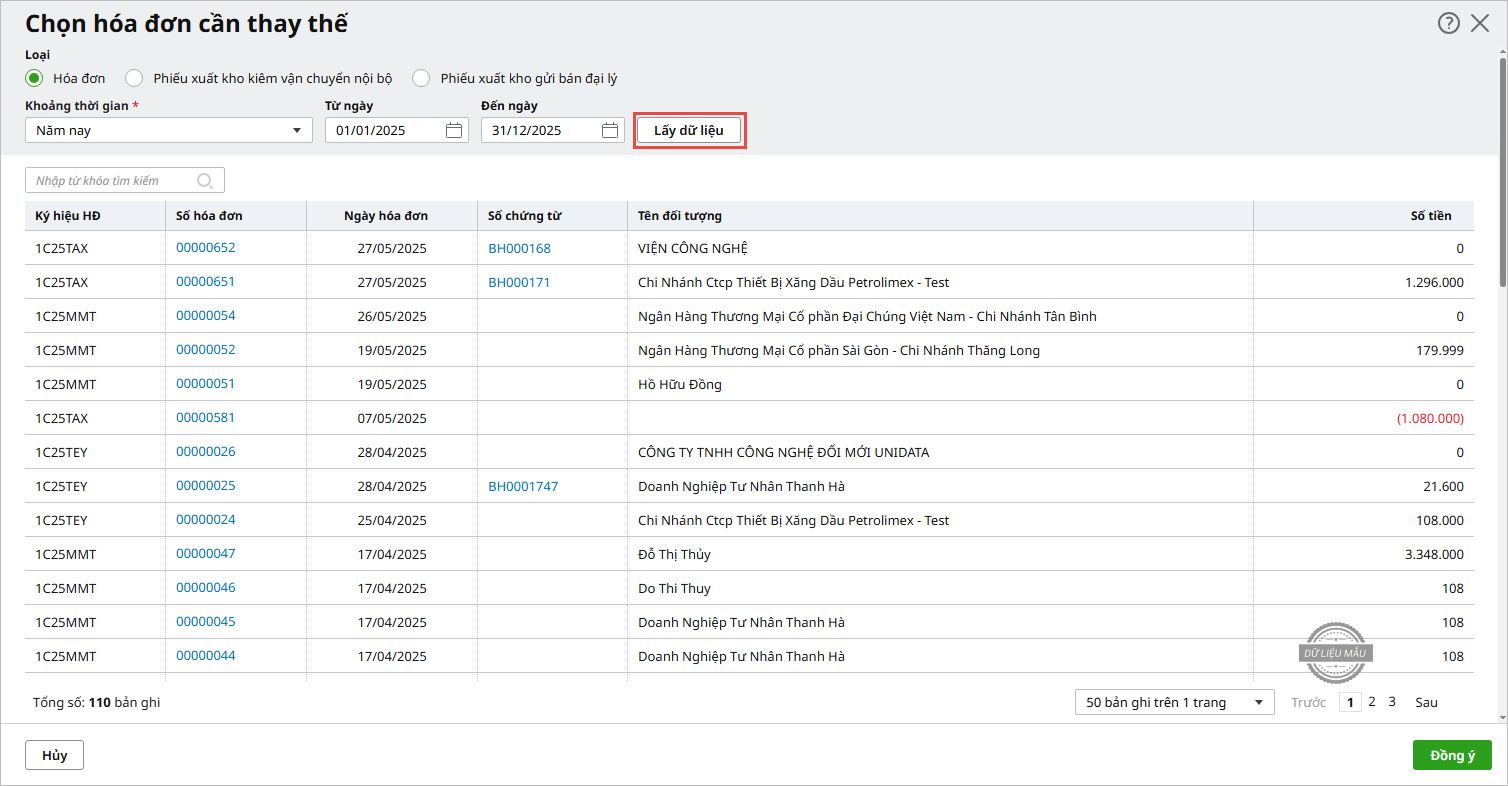Select the Do Thi Thuy row
Screen dimensions: 1508x786
coord(749,588)
